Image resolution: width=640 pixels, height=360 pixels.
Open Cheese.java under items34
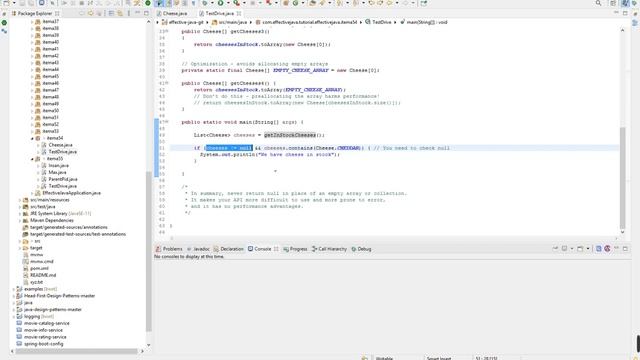pyautogui.click(x=60, y=145)
